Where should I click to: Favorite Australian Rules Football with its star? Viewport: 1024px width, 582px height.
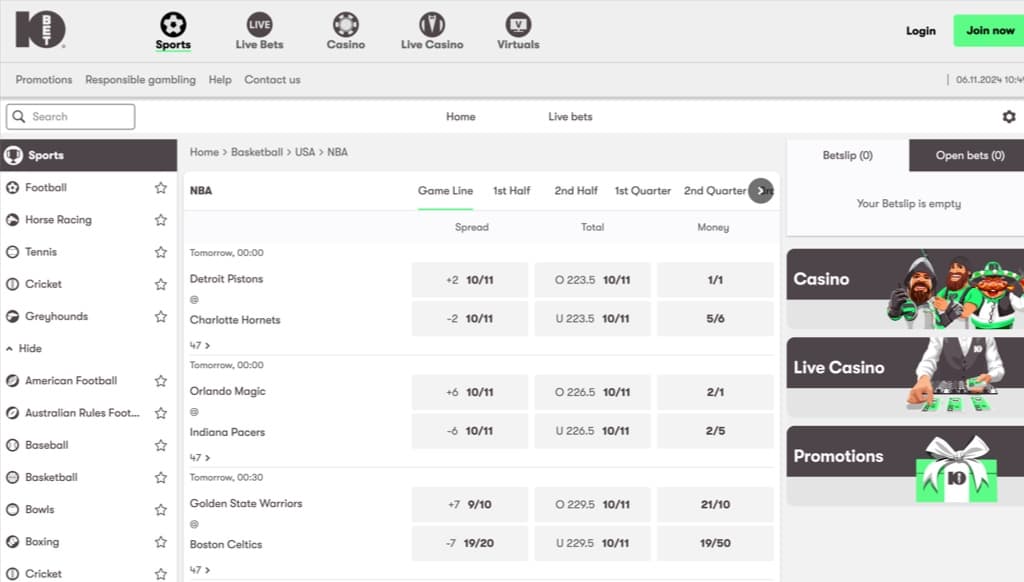[x=161, y=413]
